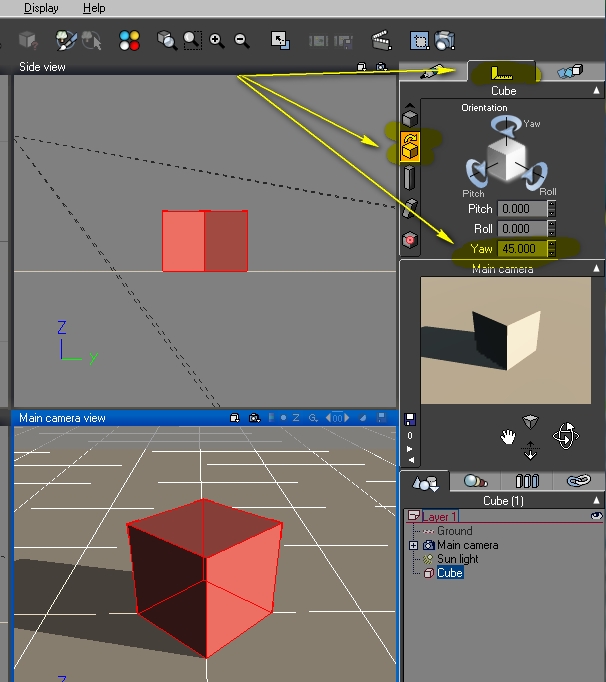Switch to the numerics ruler tab
The width and height of the screenshot is (606, 682).
(x=502, y=72)
